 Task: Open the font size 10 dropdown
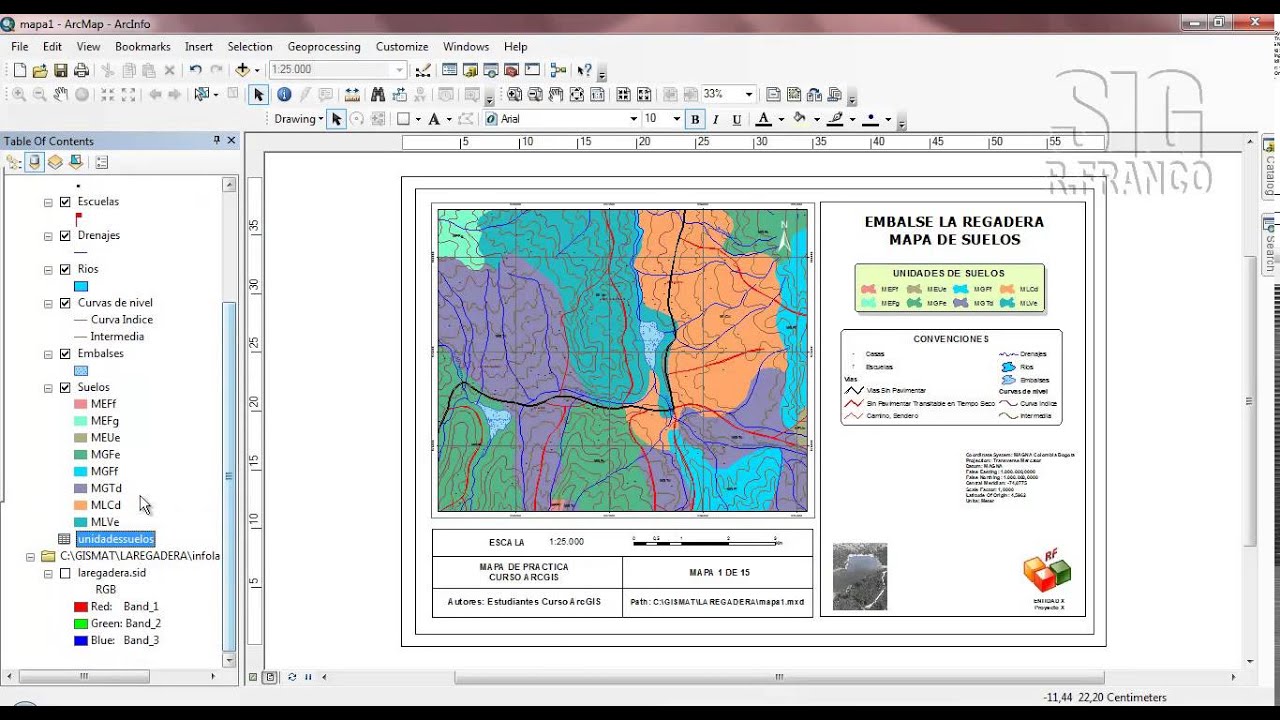click(x=676, y=119)
